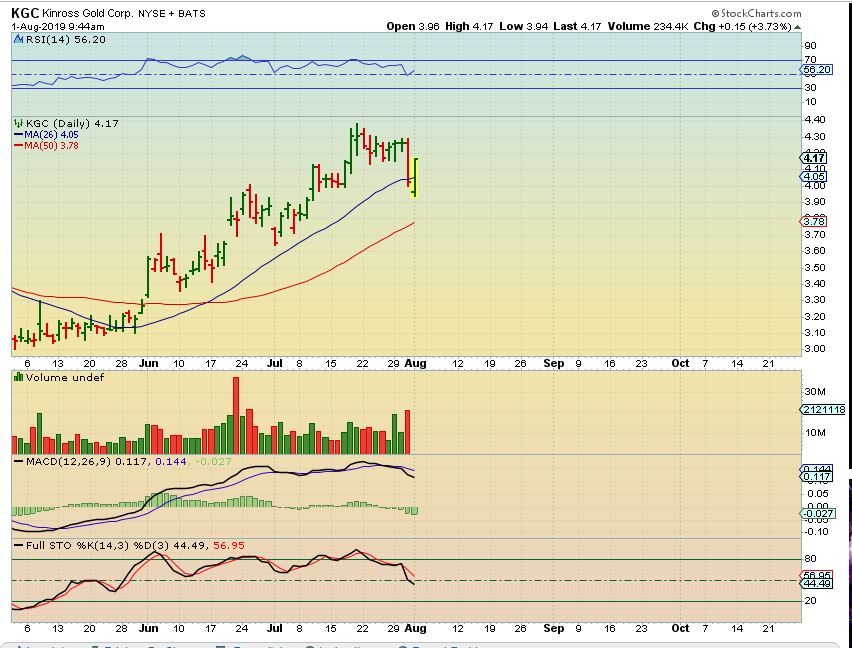This screenshot has height=648, width=852.
Task: Click the Jul label on bottom stochastic date axis
Action: pos(275,628)
